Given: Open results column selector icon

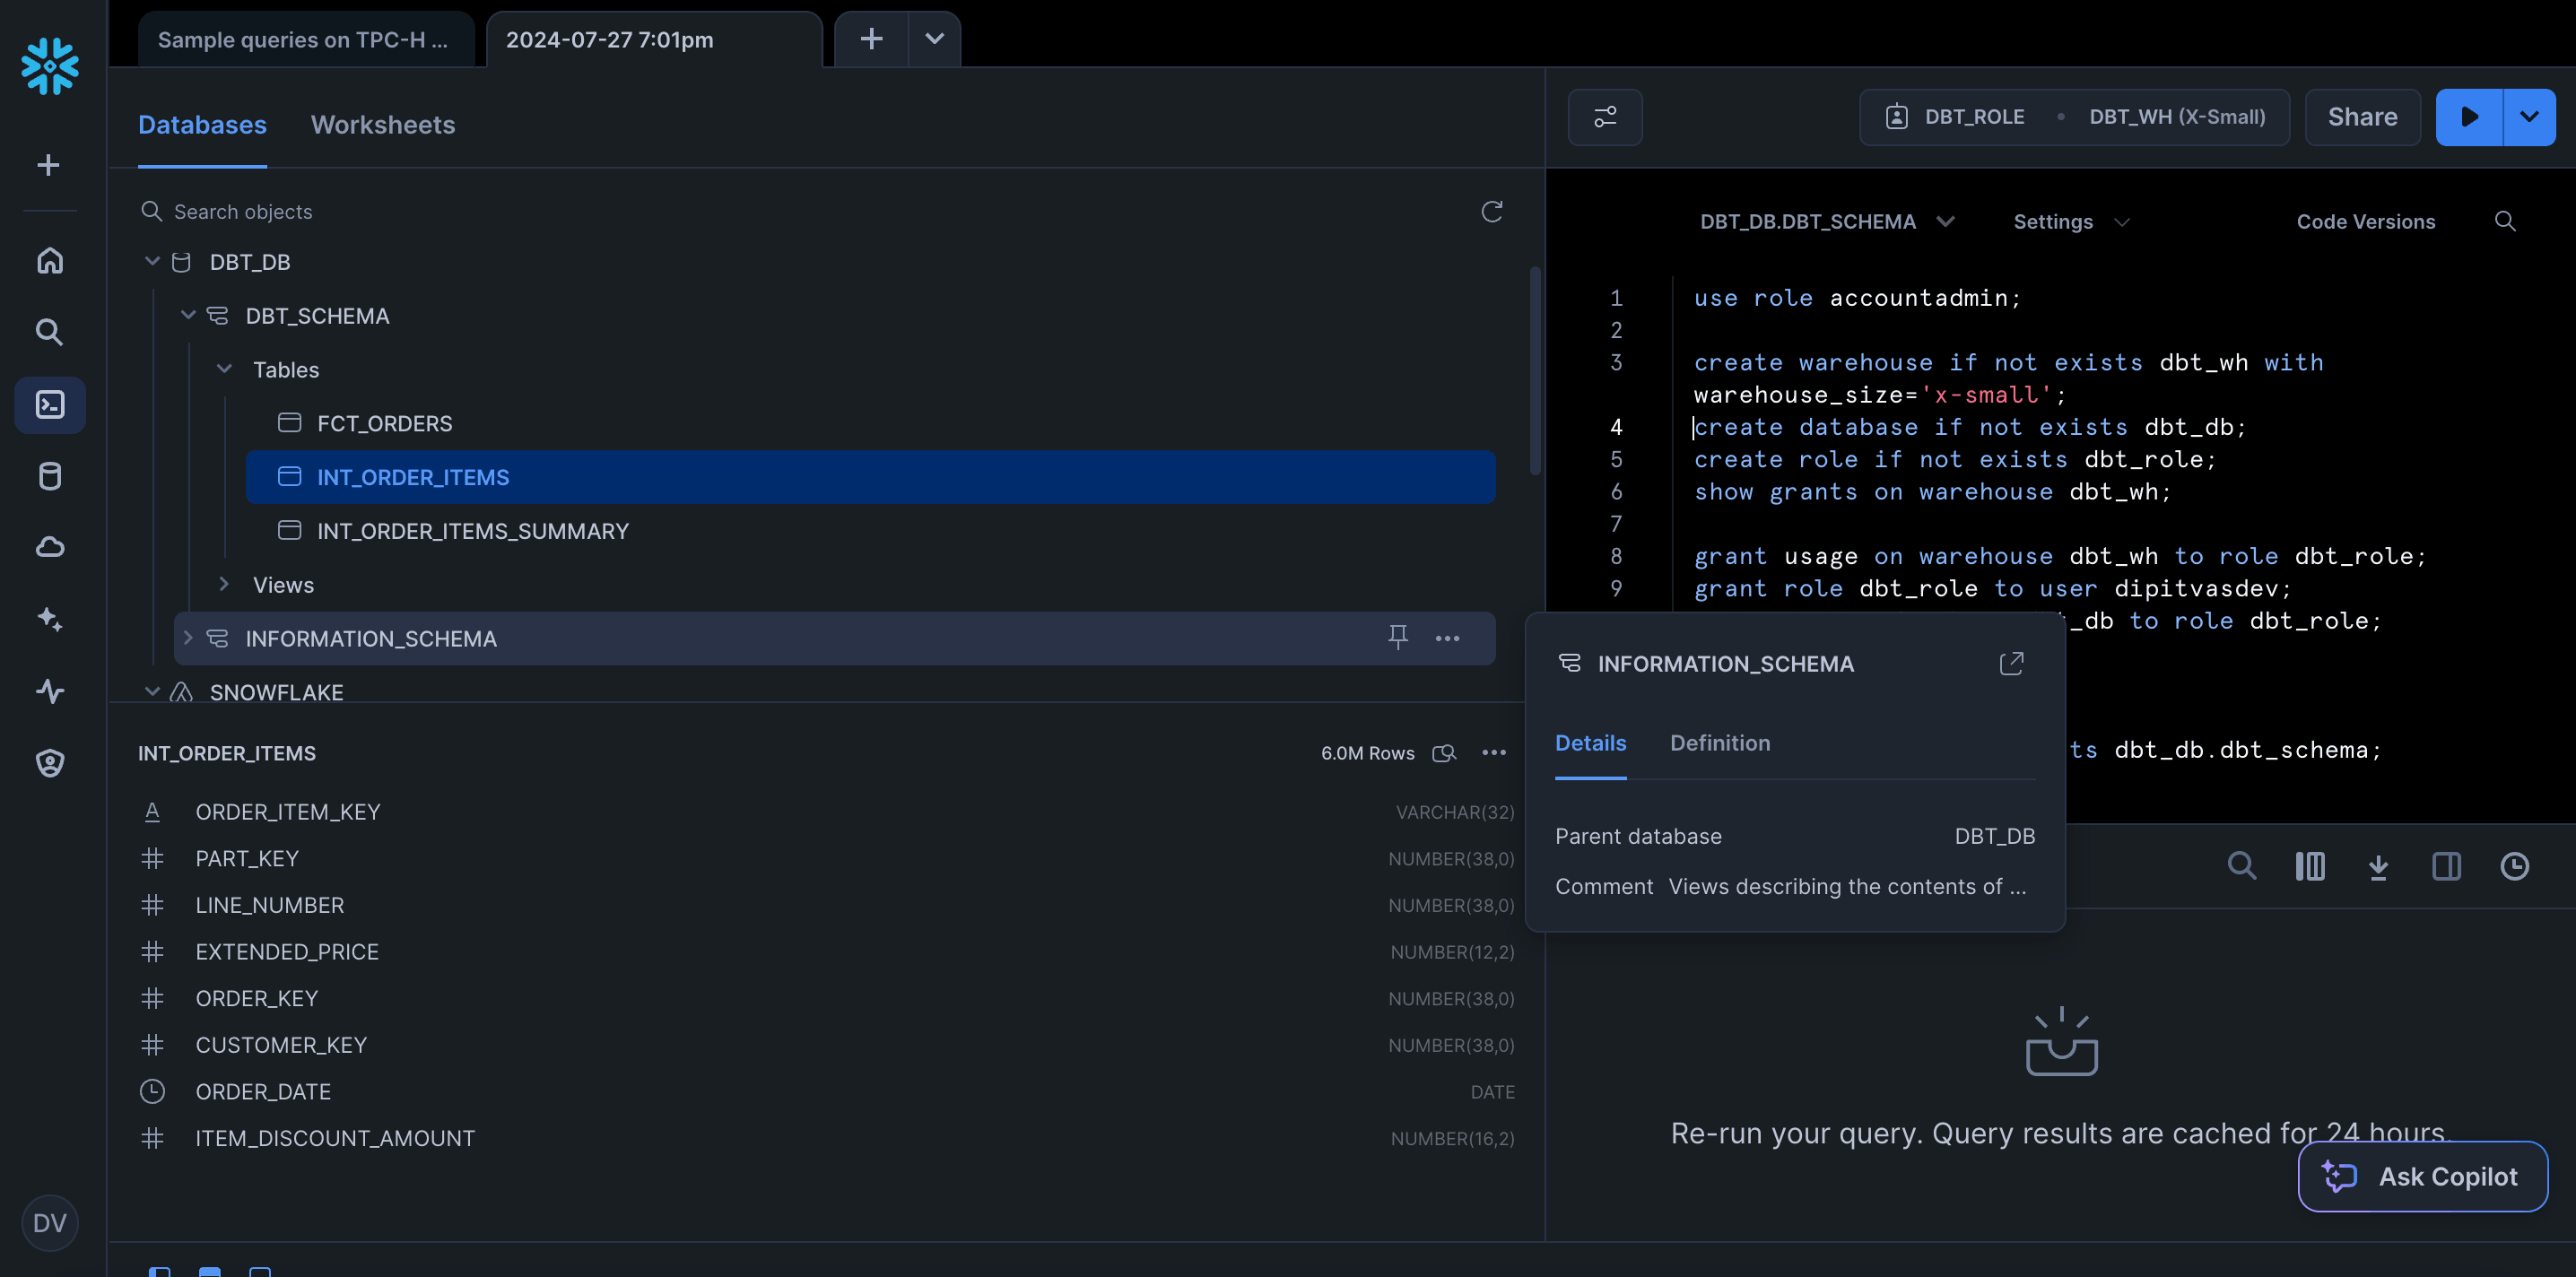Looking at the screenshot, I should [x=2310, y=866].
